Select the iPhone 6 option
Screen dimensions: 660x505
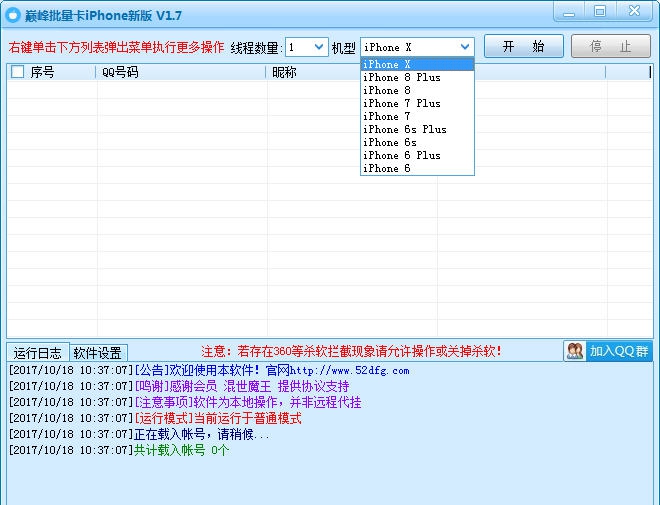[386, 169]
